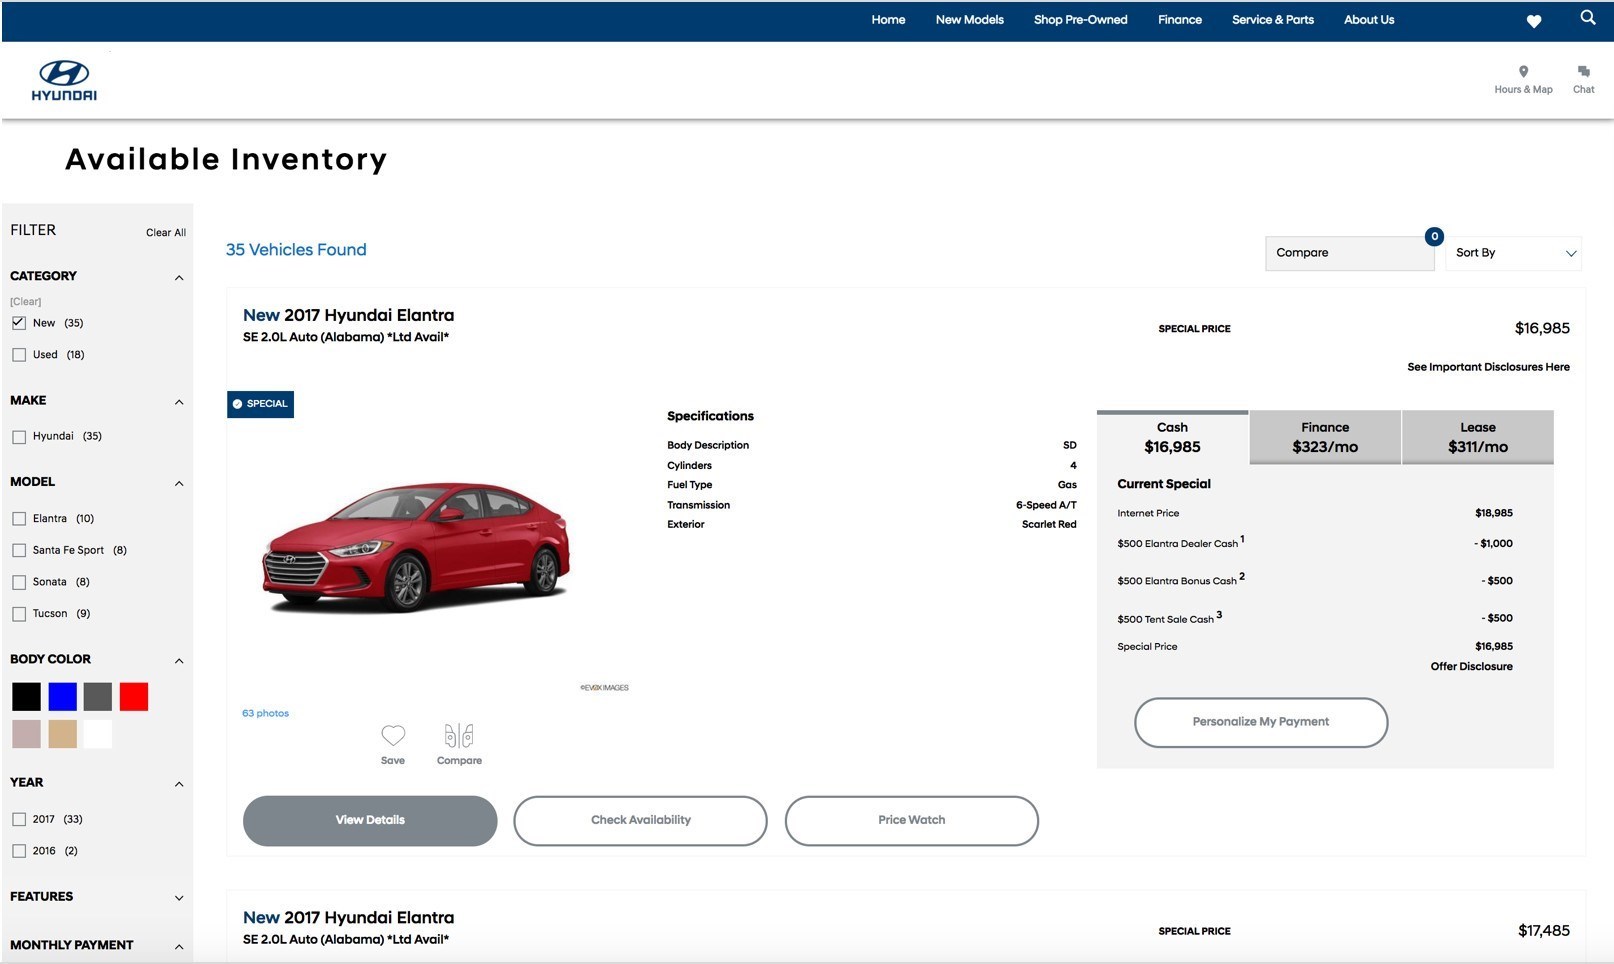Open the search with the magnifier icon
1614x964 pixels.
[x=1586, y=18]
